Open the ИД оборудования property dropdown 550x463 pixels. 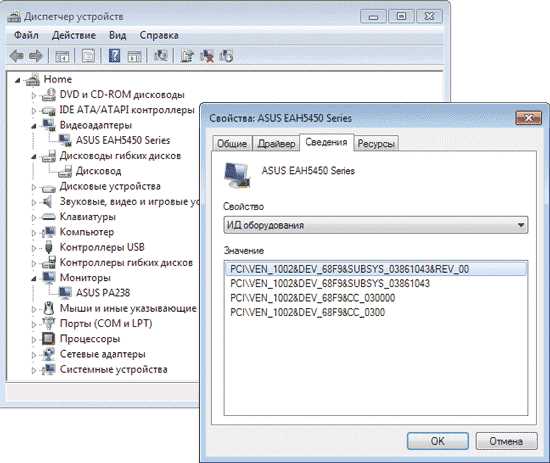coord(376,225)
